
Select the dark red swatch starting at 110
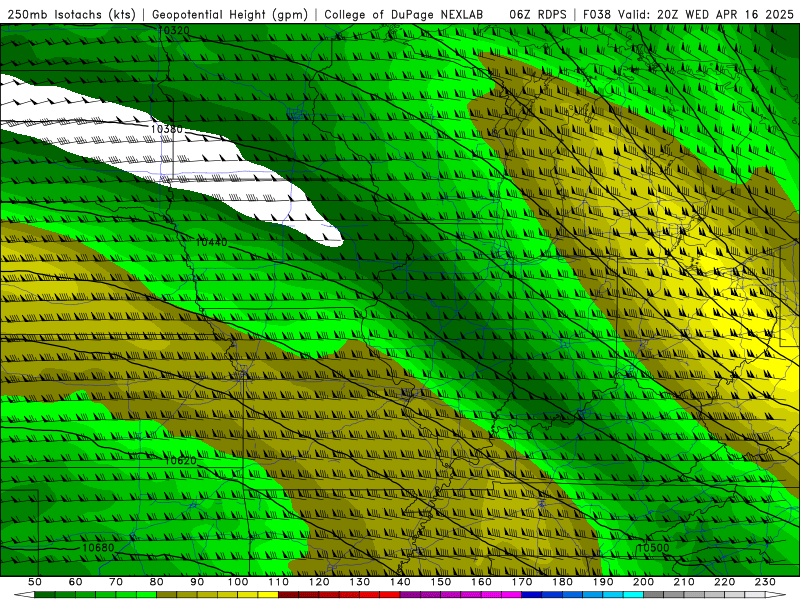pyautogui.click(x=289, y=595)
